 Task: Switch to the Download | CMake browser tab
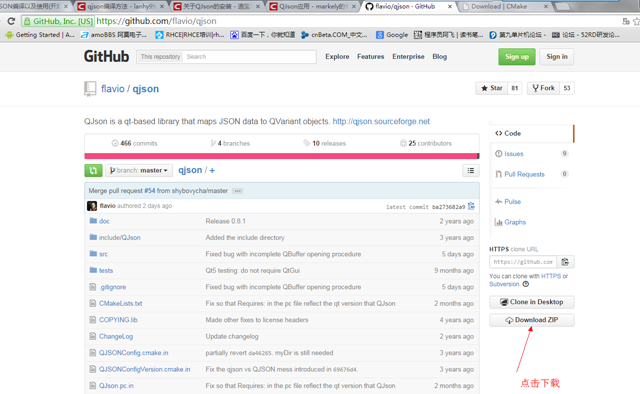tap(504, 7)
